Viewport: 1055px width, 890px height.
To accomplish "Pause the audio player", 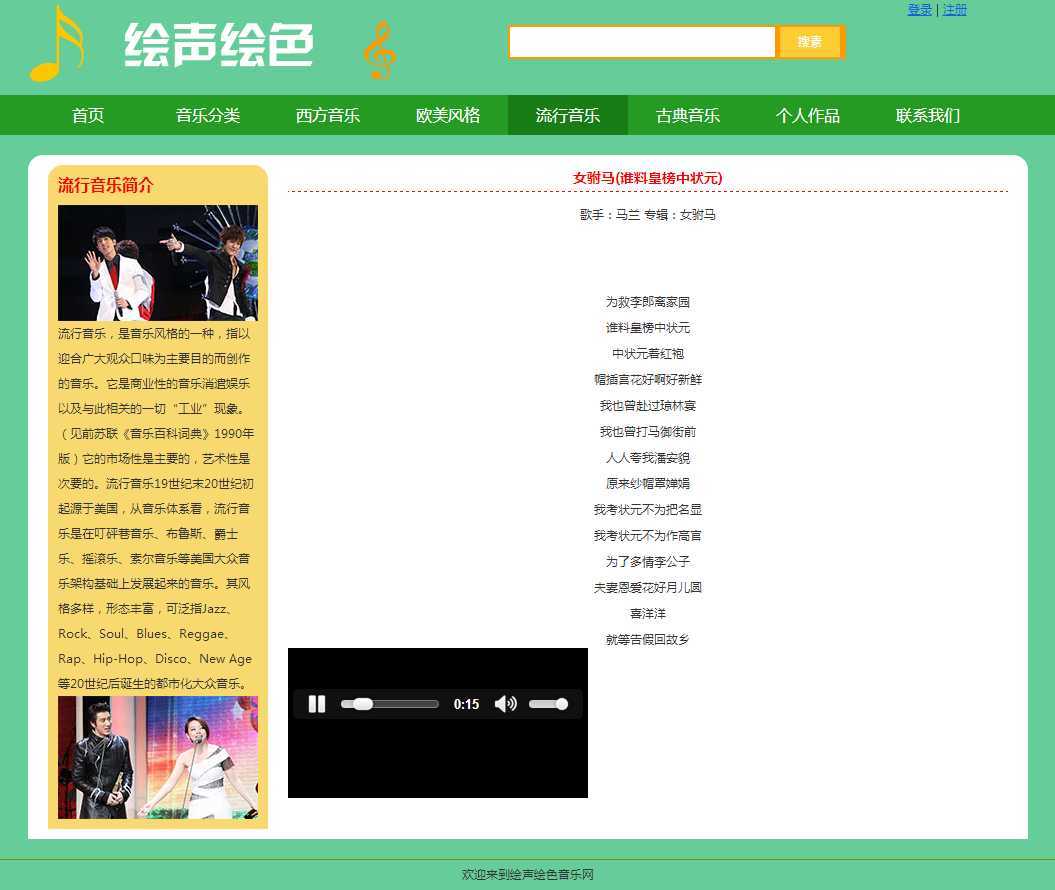I will pyautogui.click(x=317, y=704).
